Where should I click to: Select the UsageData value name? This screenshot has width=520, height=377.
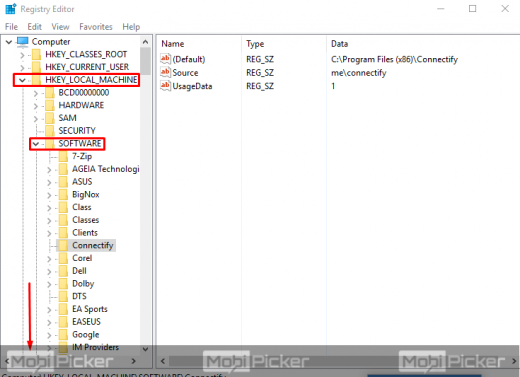(192, 86)
